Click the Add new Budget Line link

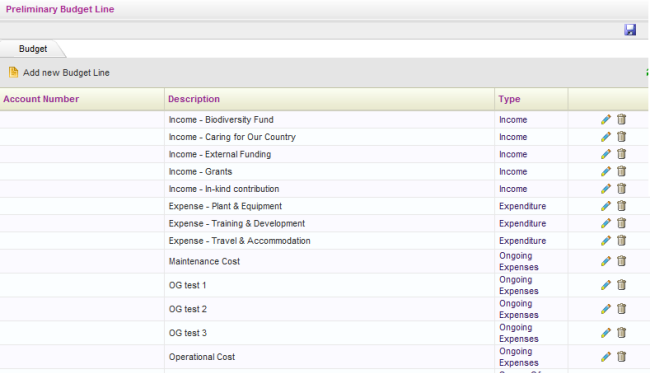coord(66,73)
